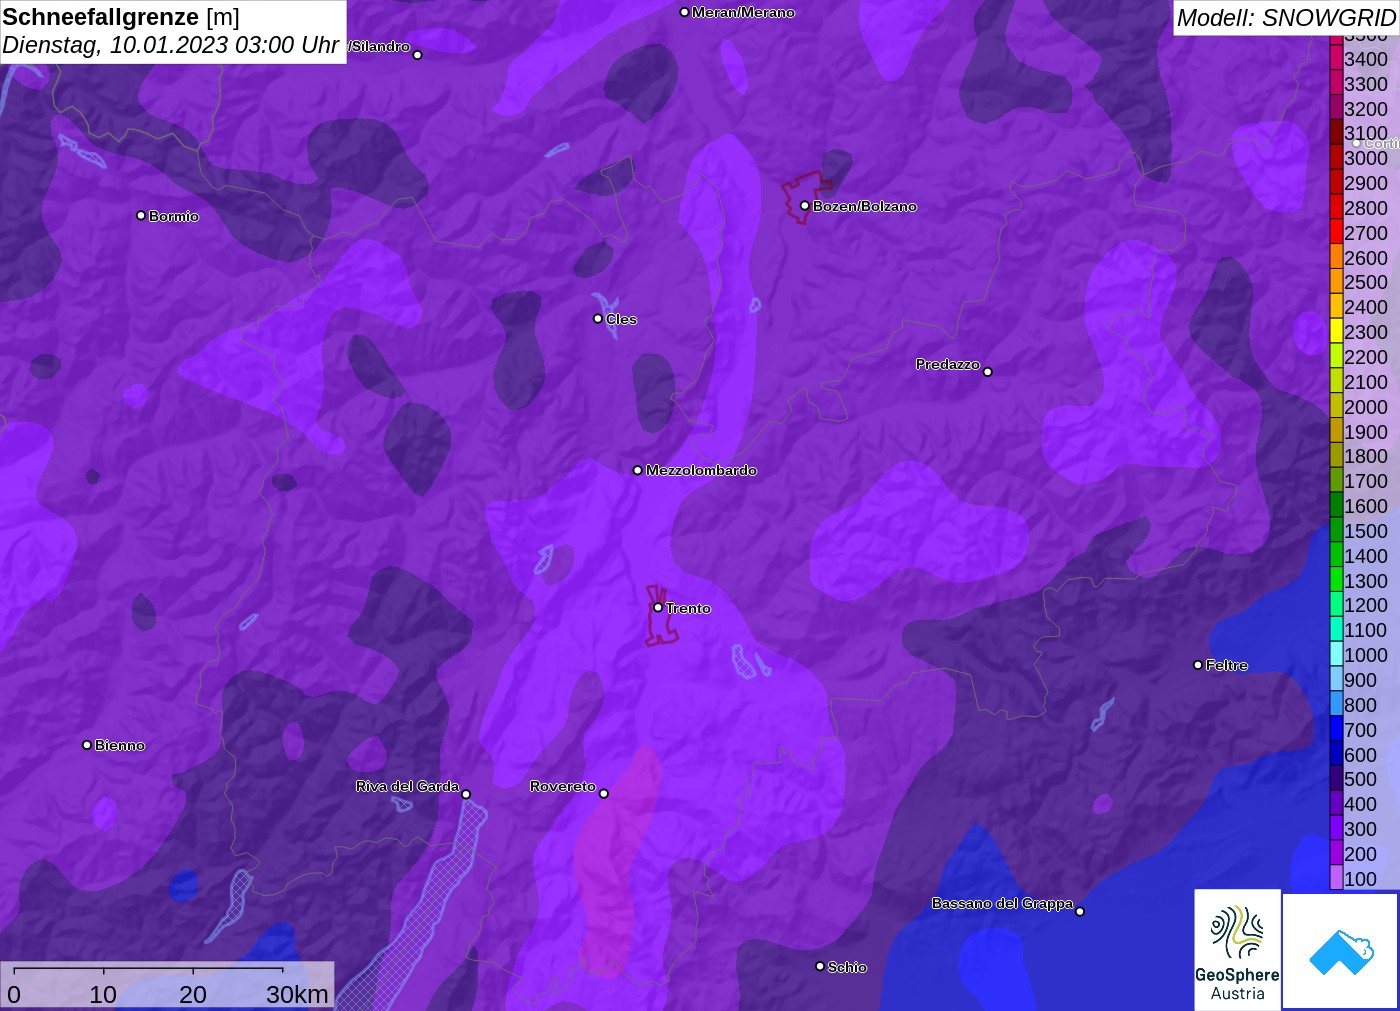This screenshot has width=1400, height=1011.
Task: Click the Modell: SNOWGRID label
Action: point(1286,18)
